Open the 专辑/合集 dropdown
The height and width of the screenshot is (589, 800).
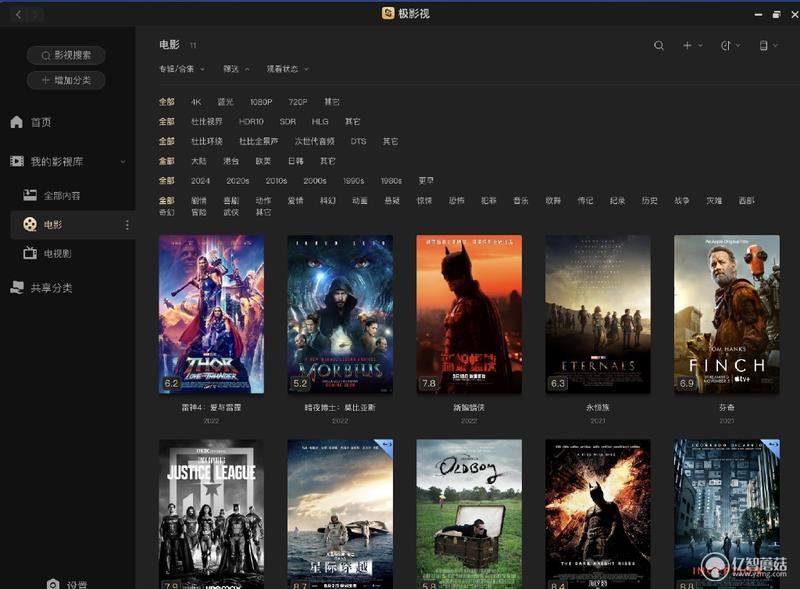coord(182,69)
